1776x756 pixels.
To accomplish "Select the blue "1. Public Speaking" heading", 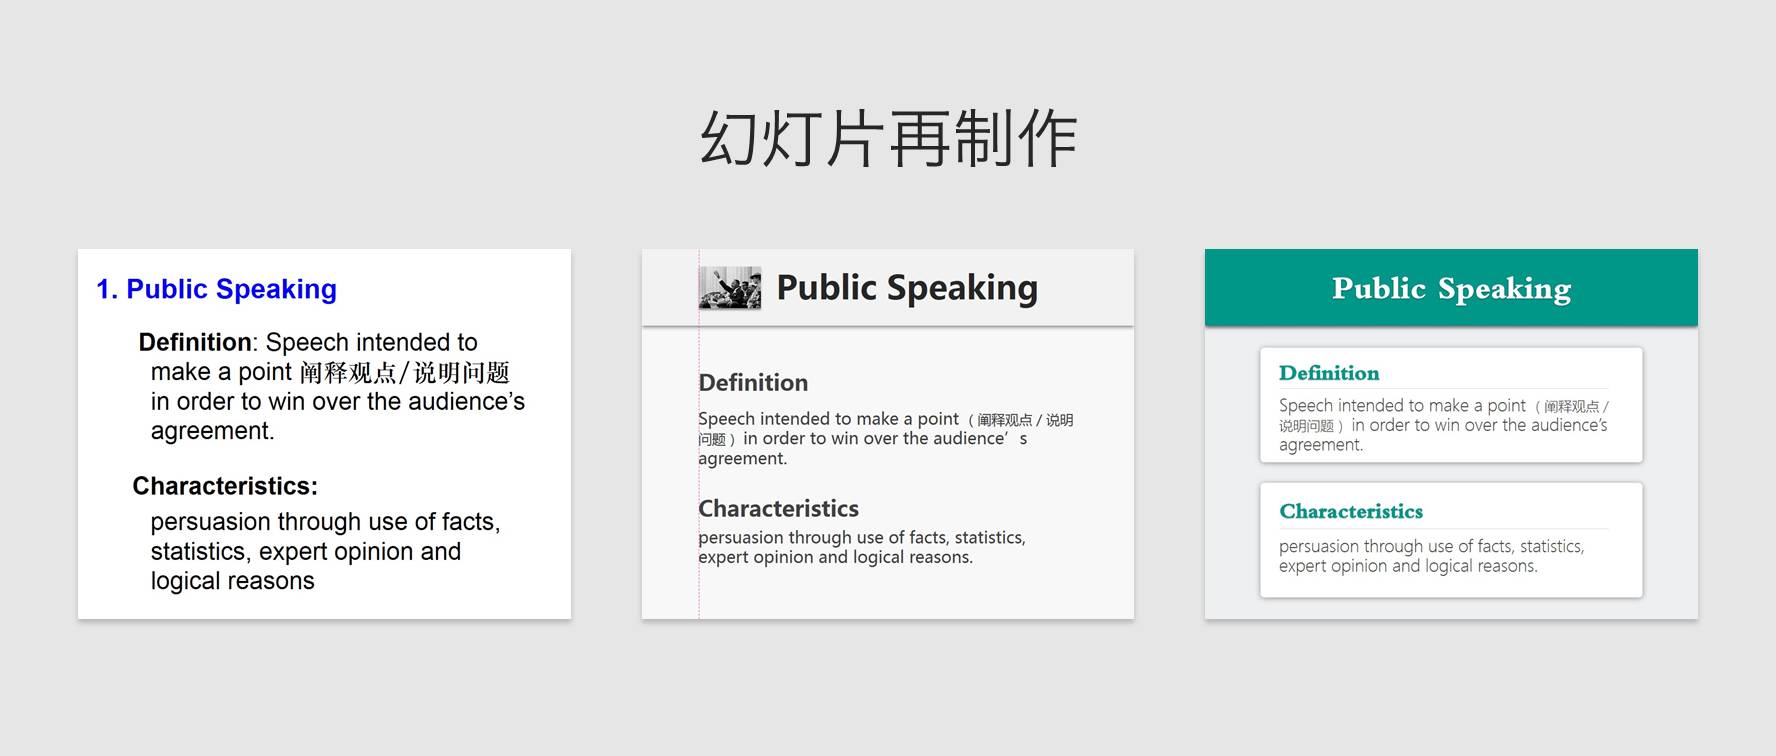I will pos(216,289).
